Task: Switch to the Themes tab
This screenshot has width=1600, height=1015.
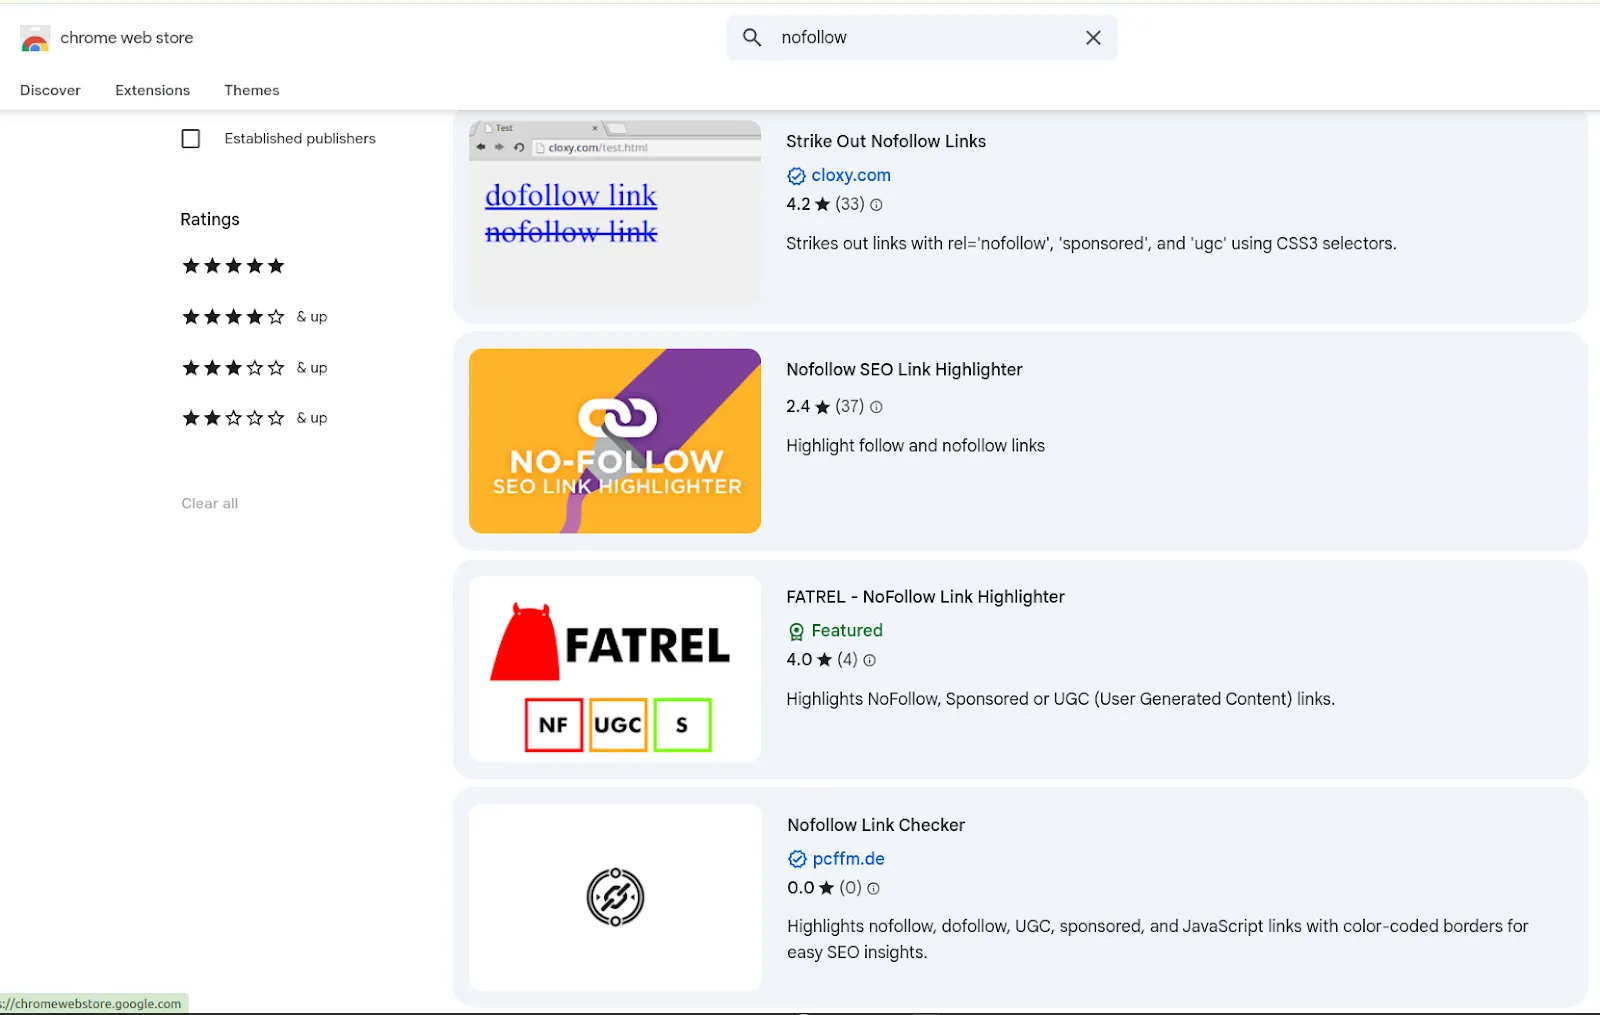Action: 251,90
